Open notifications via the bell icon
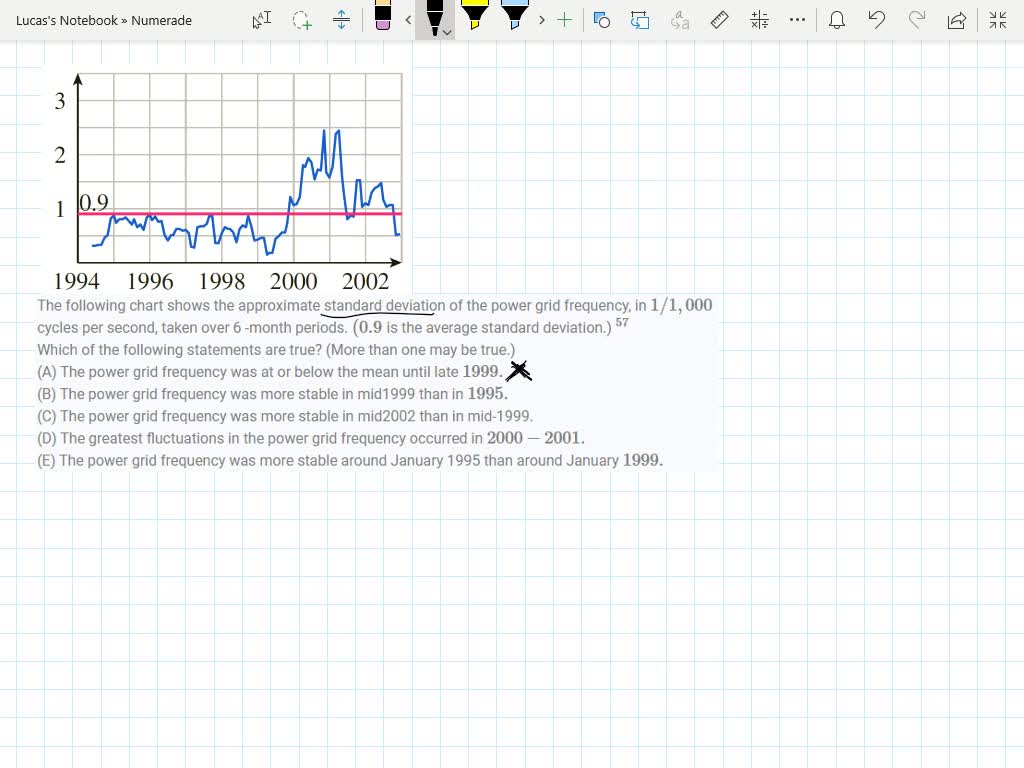1024x768 pixels. pos(837,20)
